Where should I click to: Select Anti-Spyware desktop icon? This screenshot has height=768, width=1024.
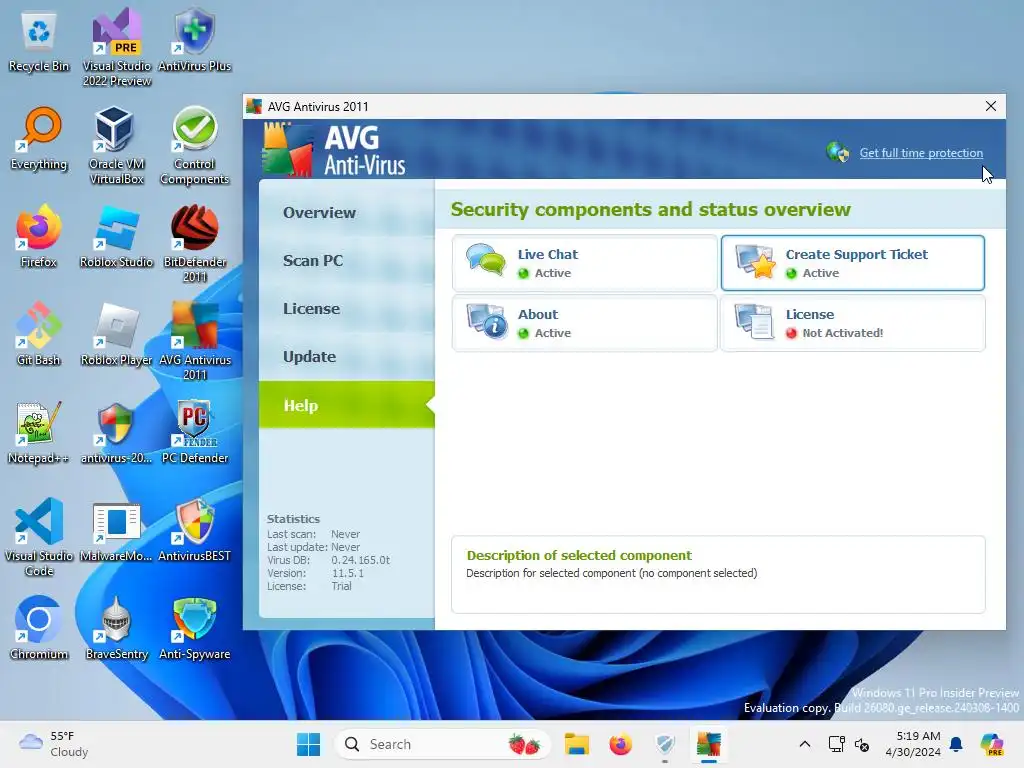[195, 628]
